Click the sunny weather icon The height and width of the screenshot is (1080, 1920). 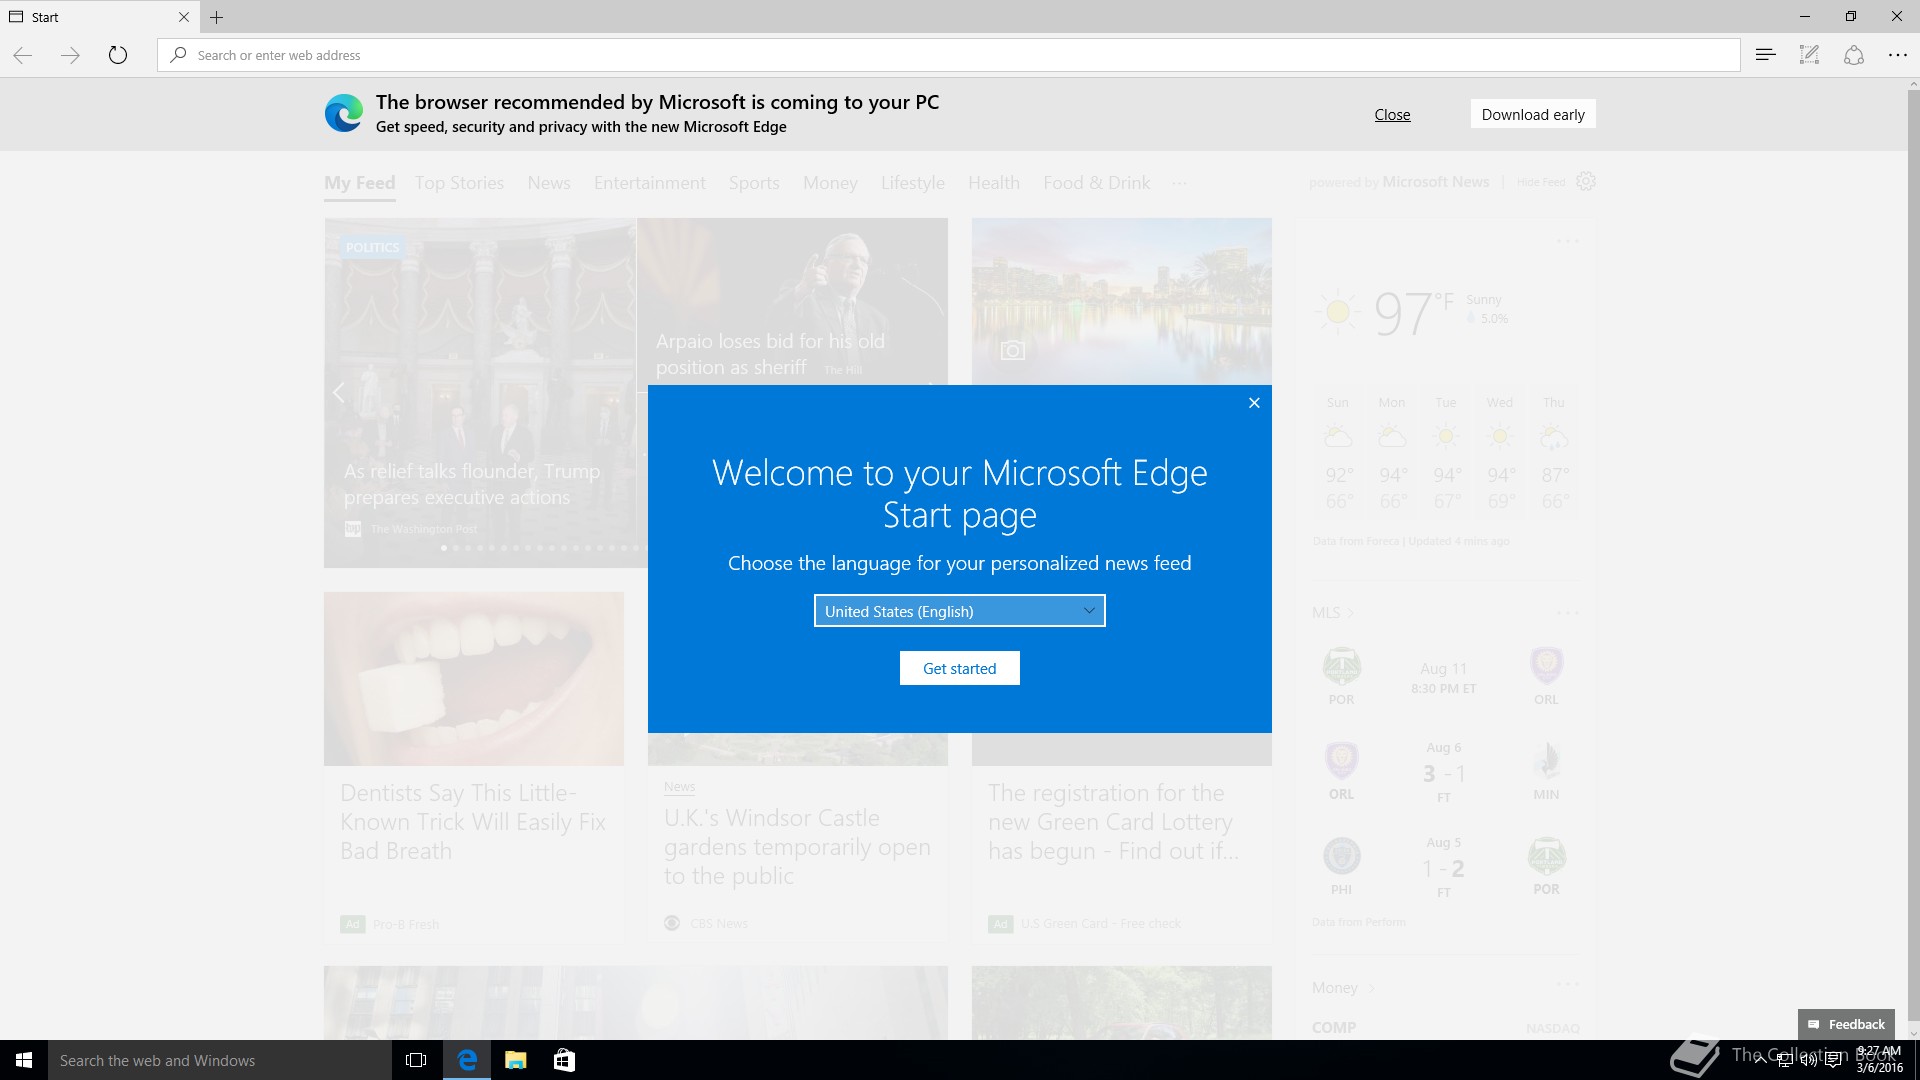(1337, 312)
